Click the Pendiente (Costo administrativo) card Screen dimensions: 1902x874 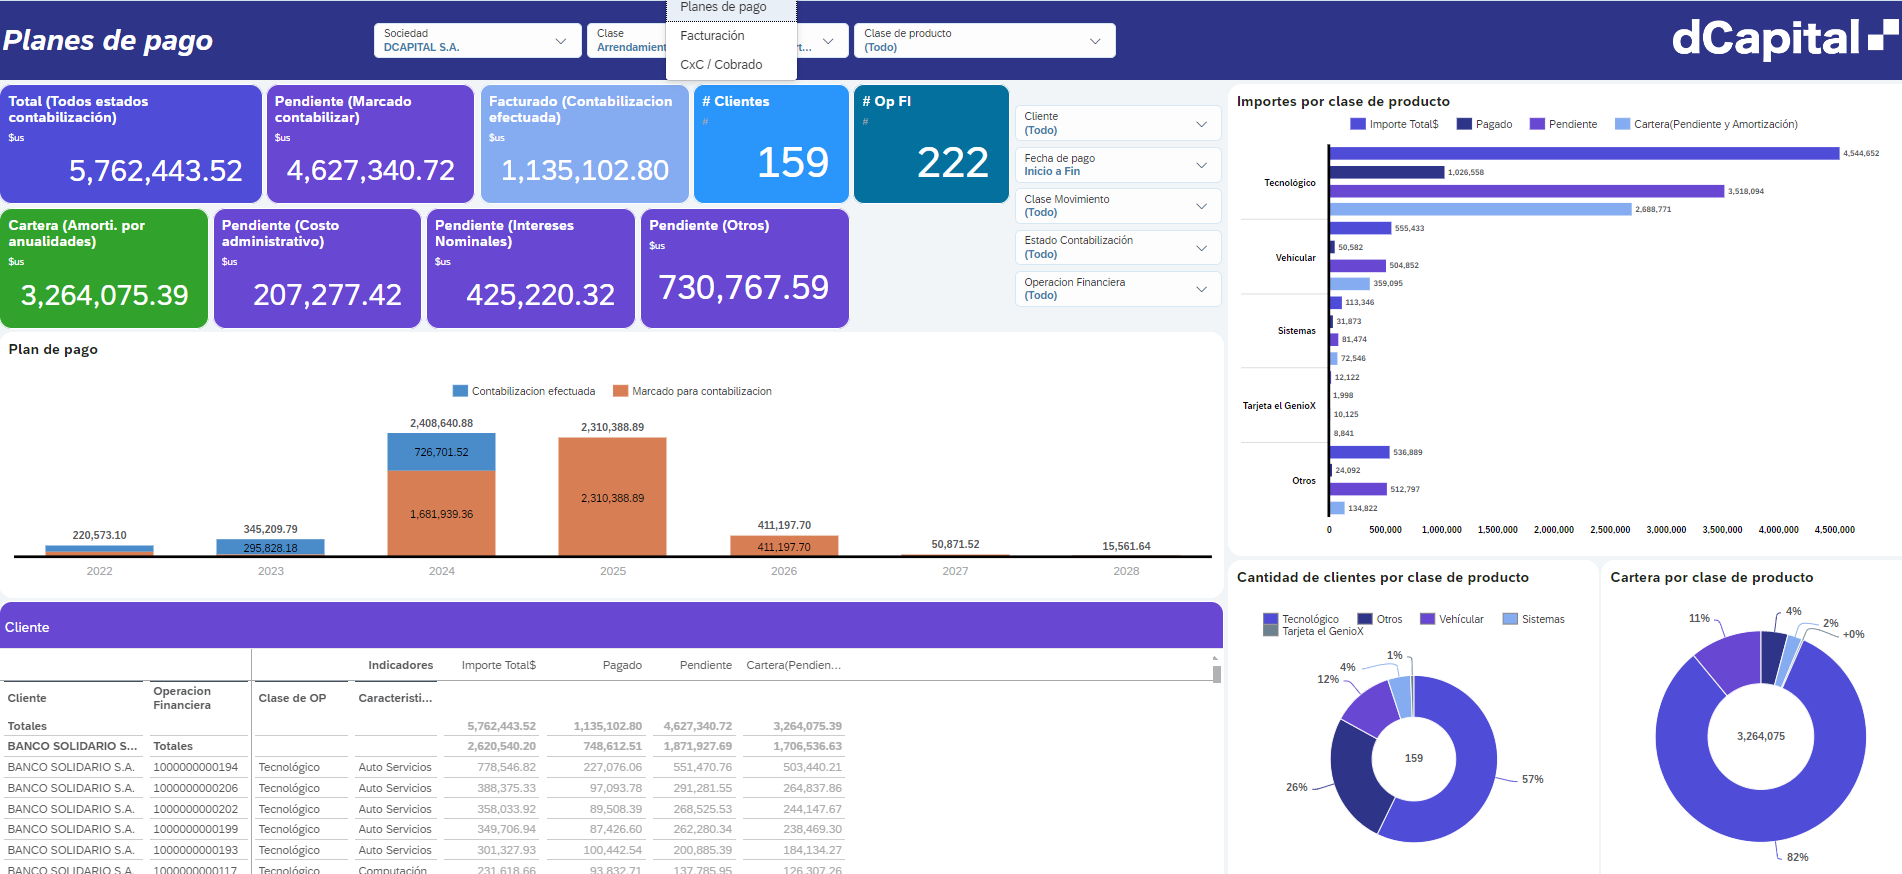tap(317, 268)
